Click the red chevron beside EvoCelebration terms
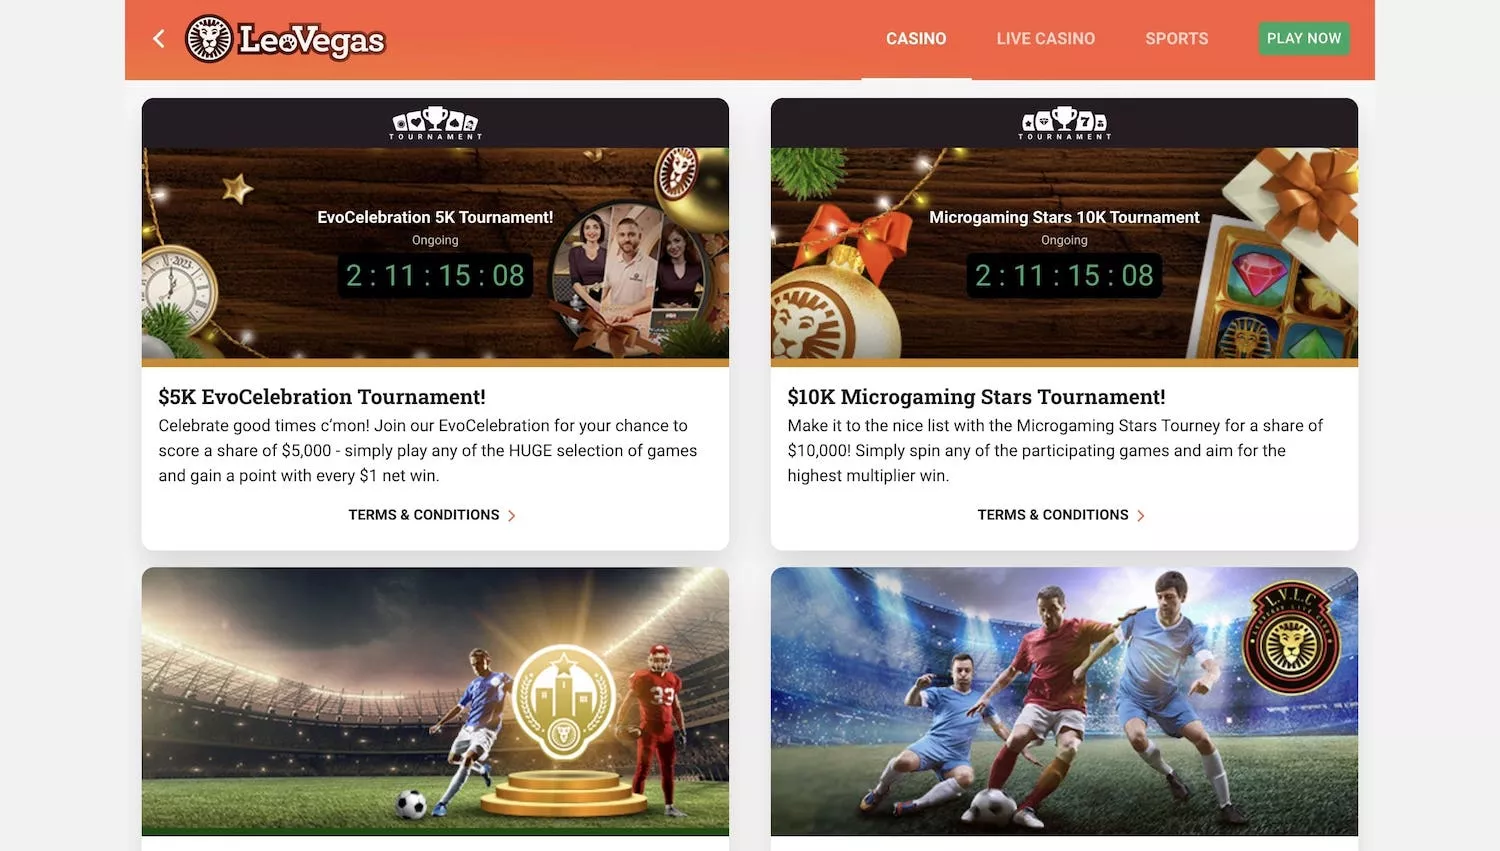 [512, 516]
